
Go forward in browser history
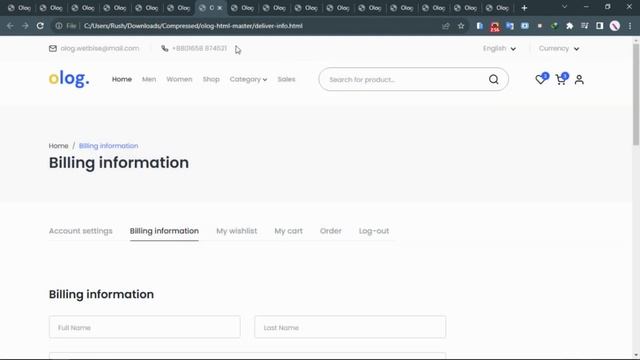pyautogui.click(x=25, y=26)
